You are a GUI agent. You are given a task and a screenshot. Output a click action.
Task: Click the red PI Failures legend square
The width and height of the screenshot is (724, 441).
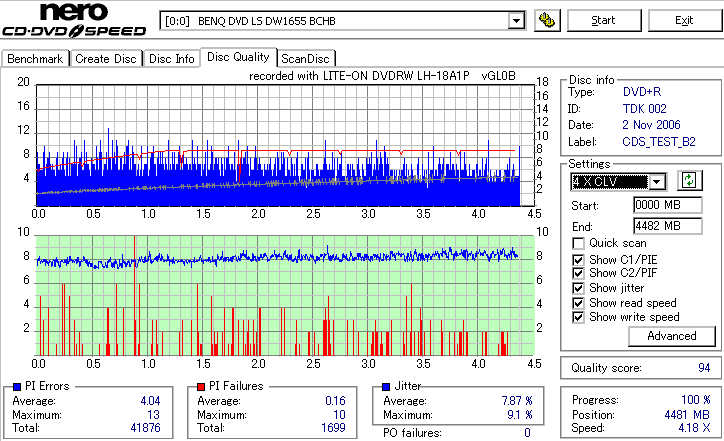point(201,387)
